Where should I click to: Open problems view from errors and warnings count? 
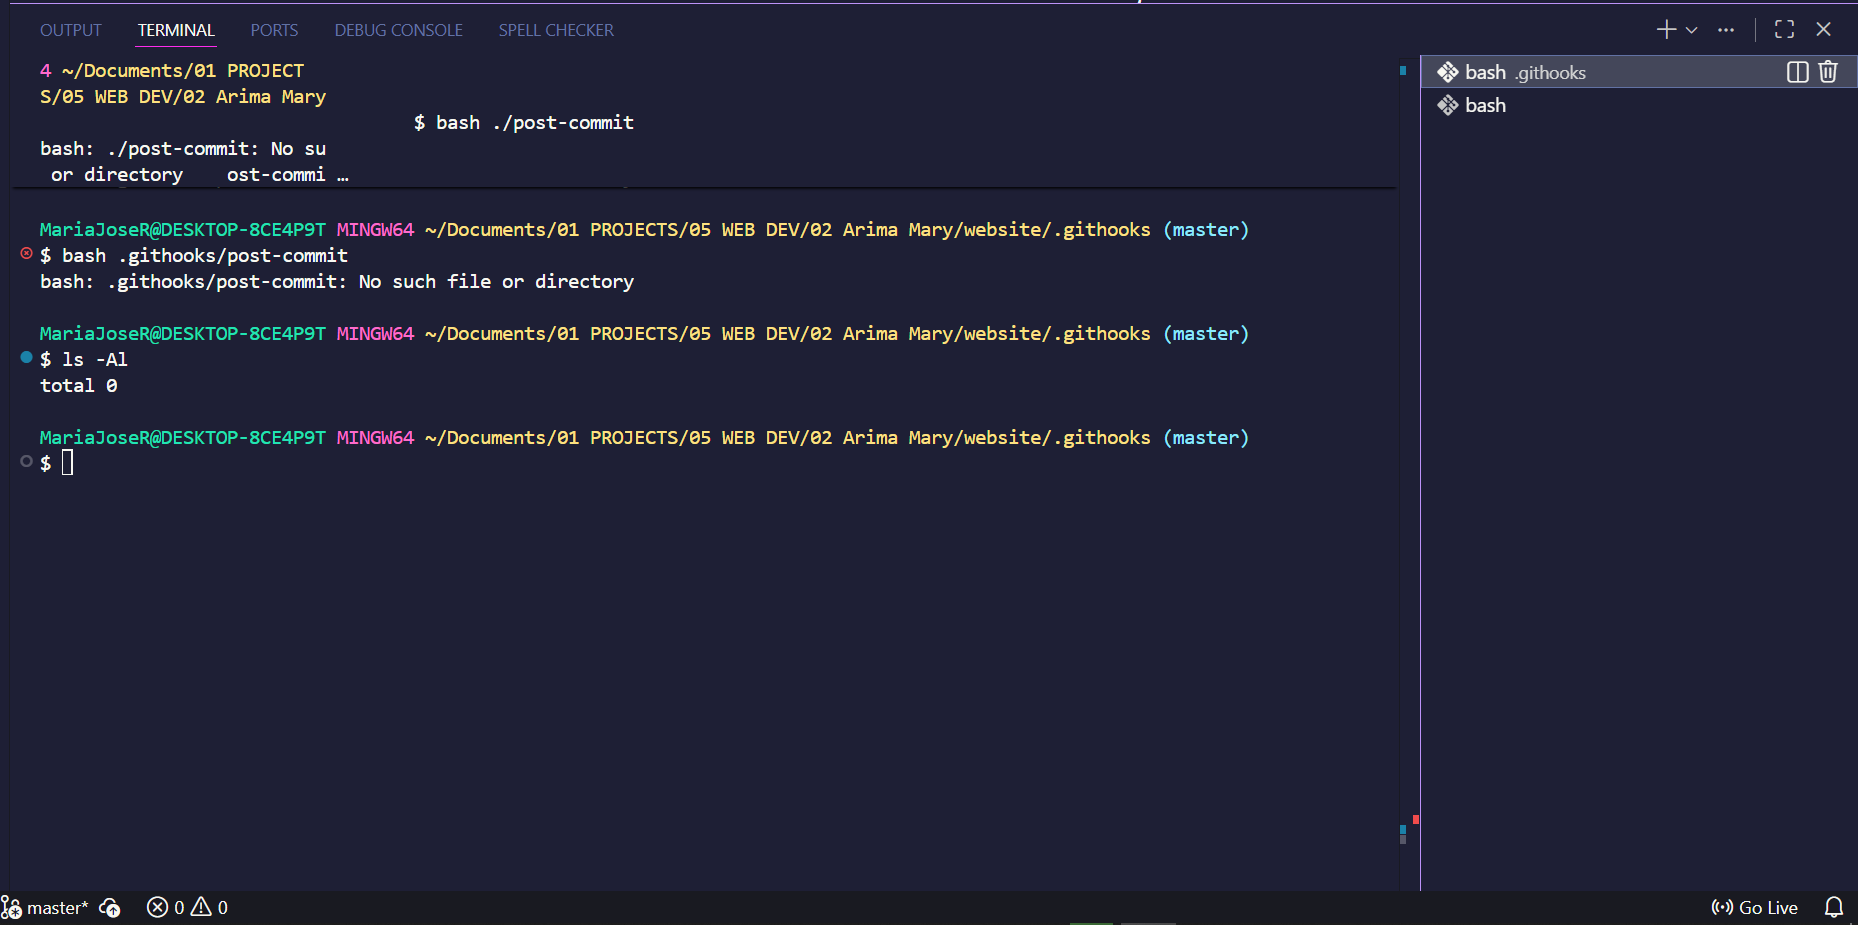187,908
